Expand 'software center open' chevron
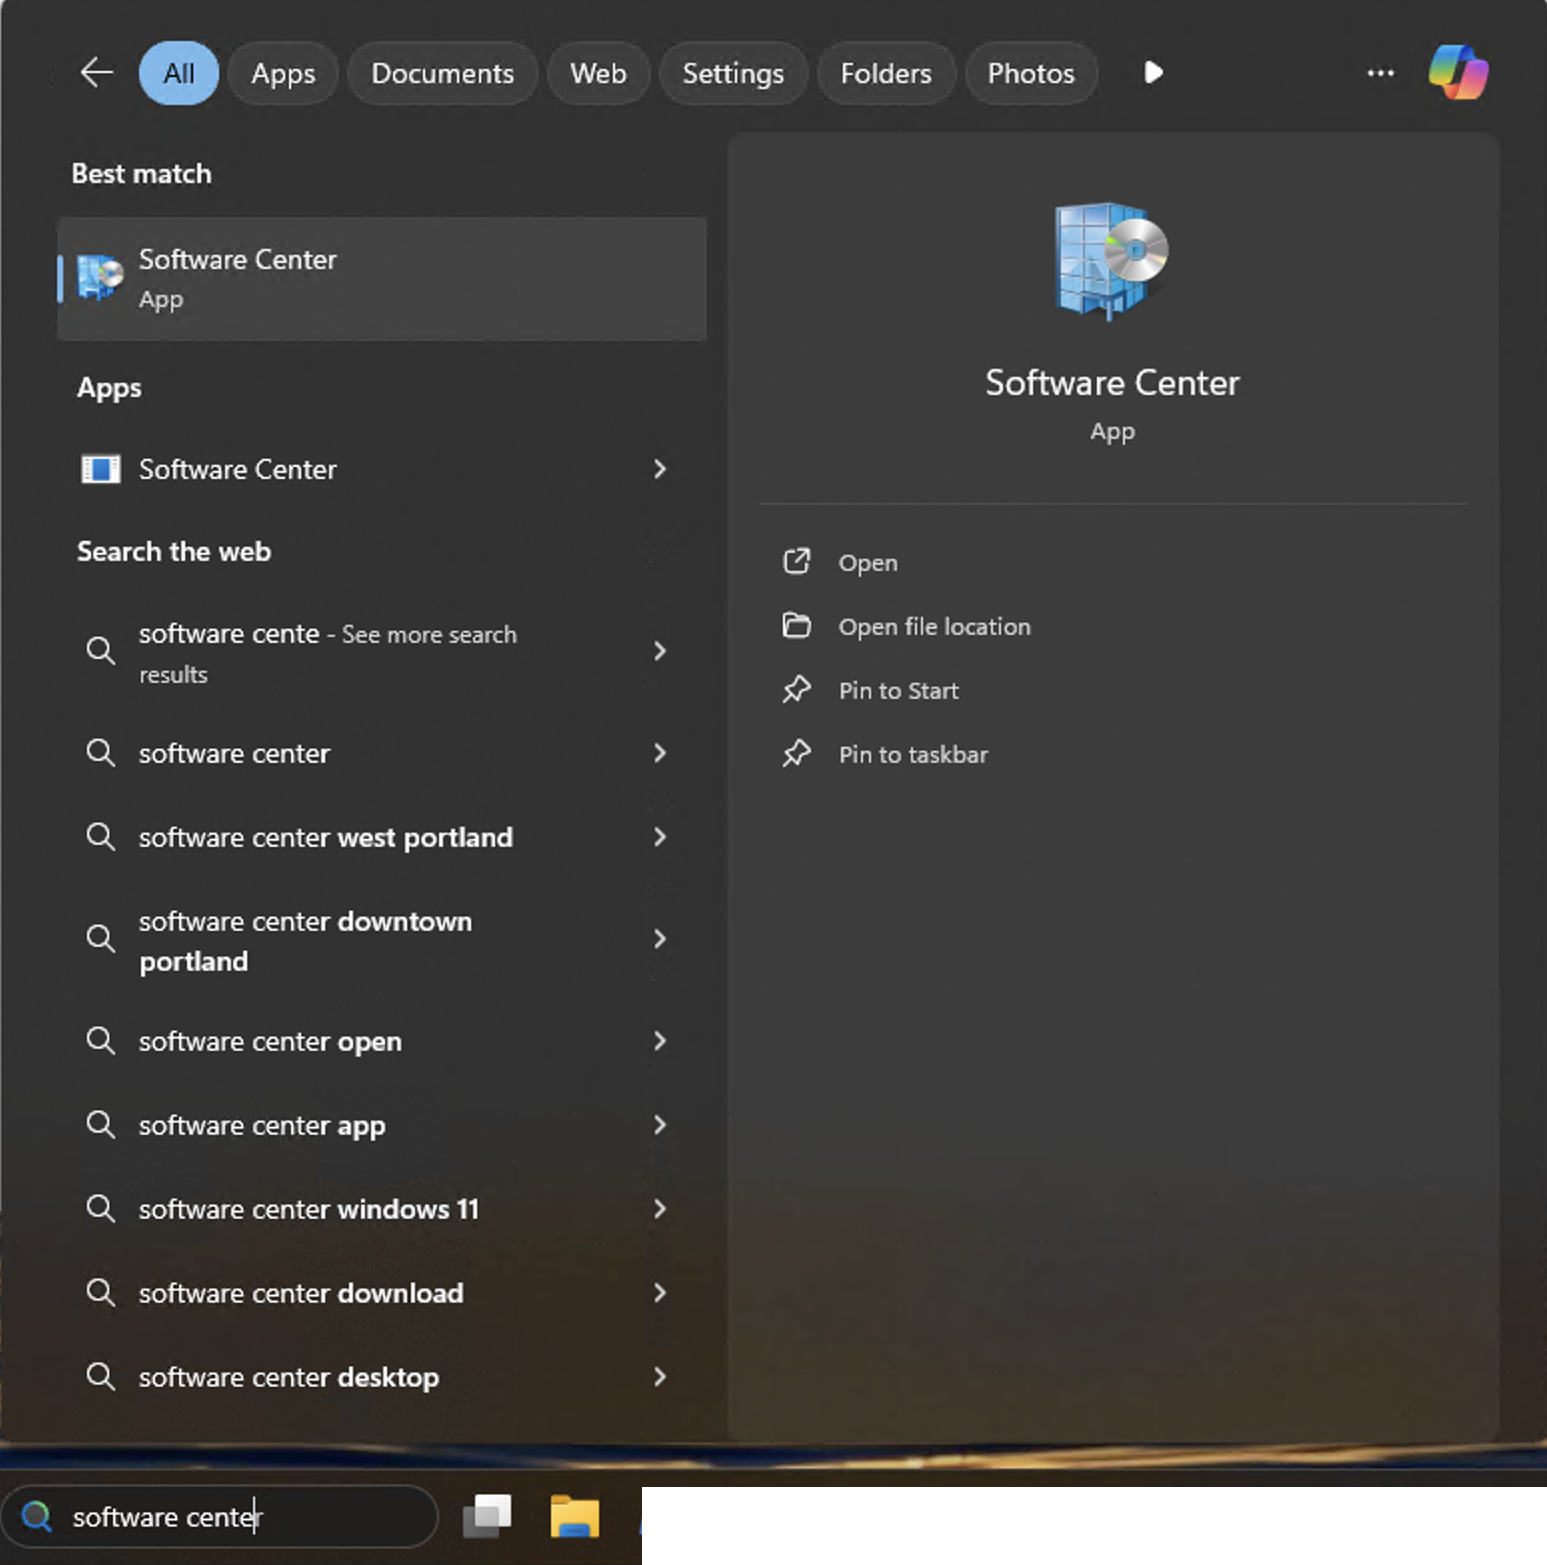1547x1565 pixels. tap(660, 1041)
